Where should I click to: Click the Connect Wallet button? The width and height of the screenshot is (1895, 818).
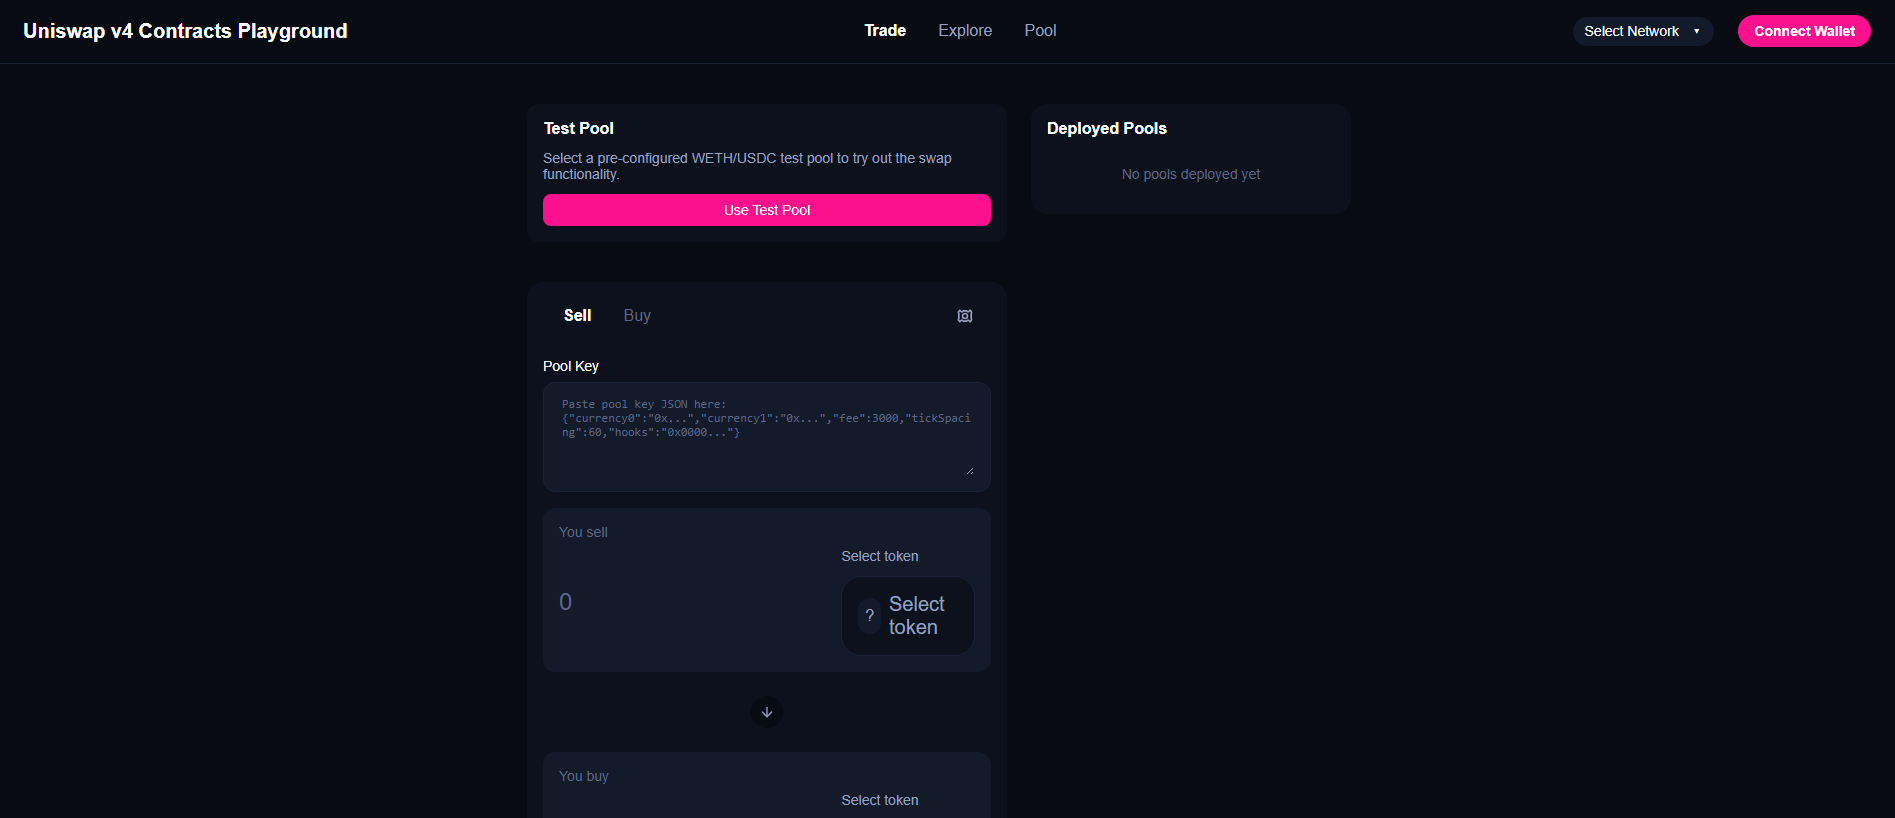[x=1804, y=31]
